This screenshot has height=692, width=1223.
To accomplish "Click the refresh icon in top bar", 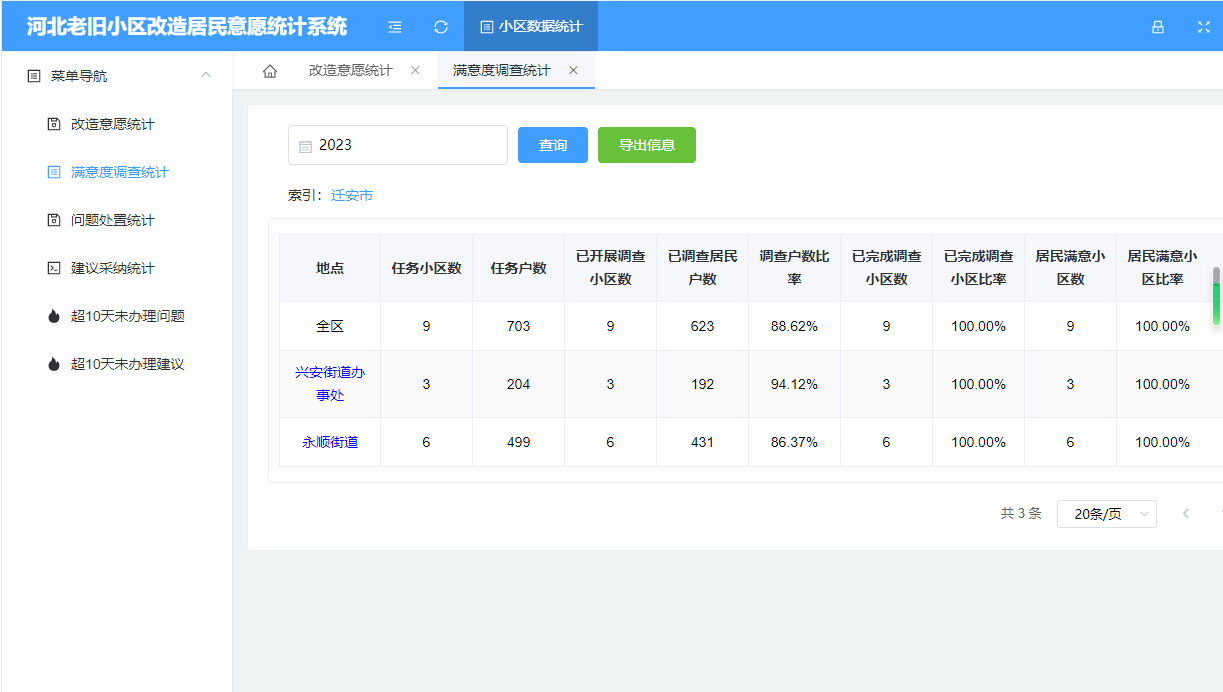I will coord(441,27).
